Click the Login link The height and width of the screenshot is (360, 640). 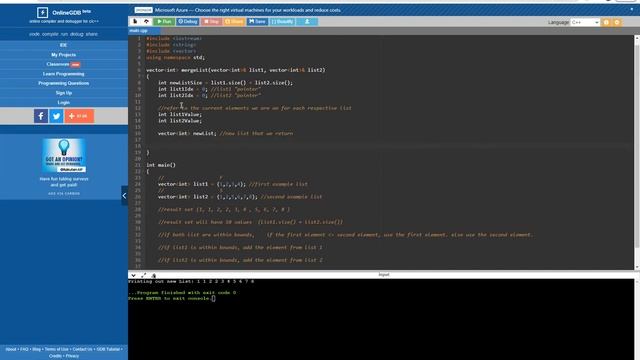[63, 102]
